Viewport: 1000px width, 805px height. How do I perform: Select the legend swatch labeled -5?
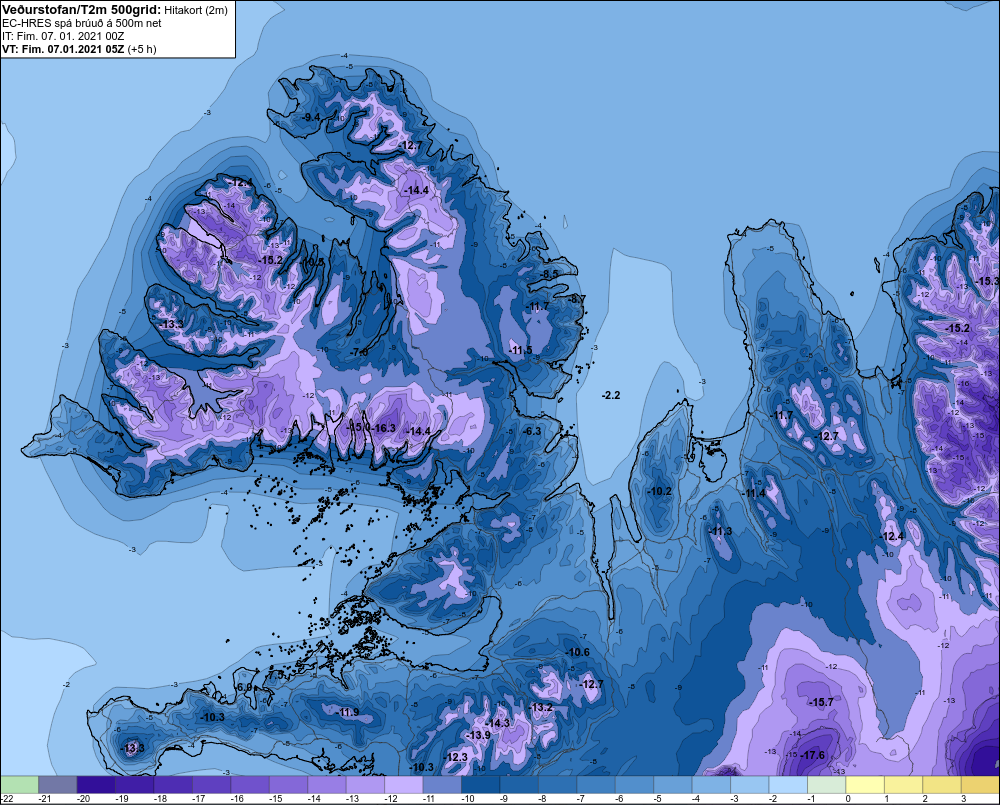coord(673,784)
